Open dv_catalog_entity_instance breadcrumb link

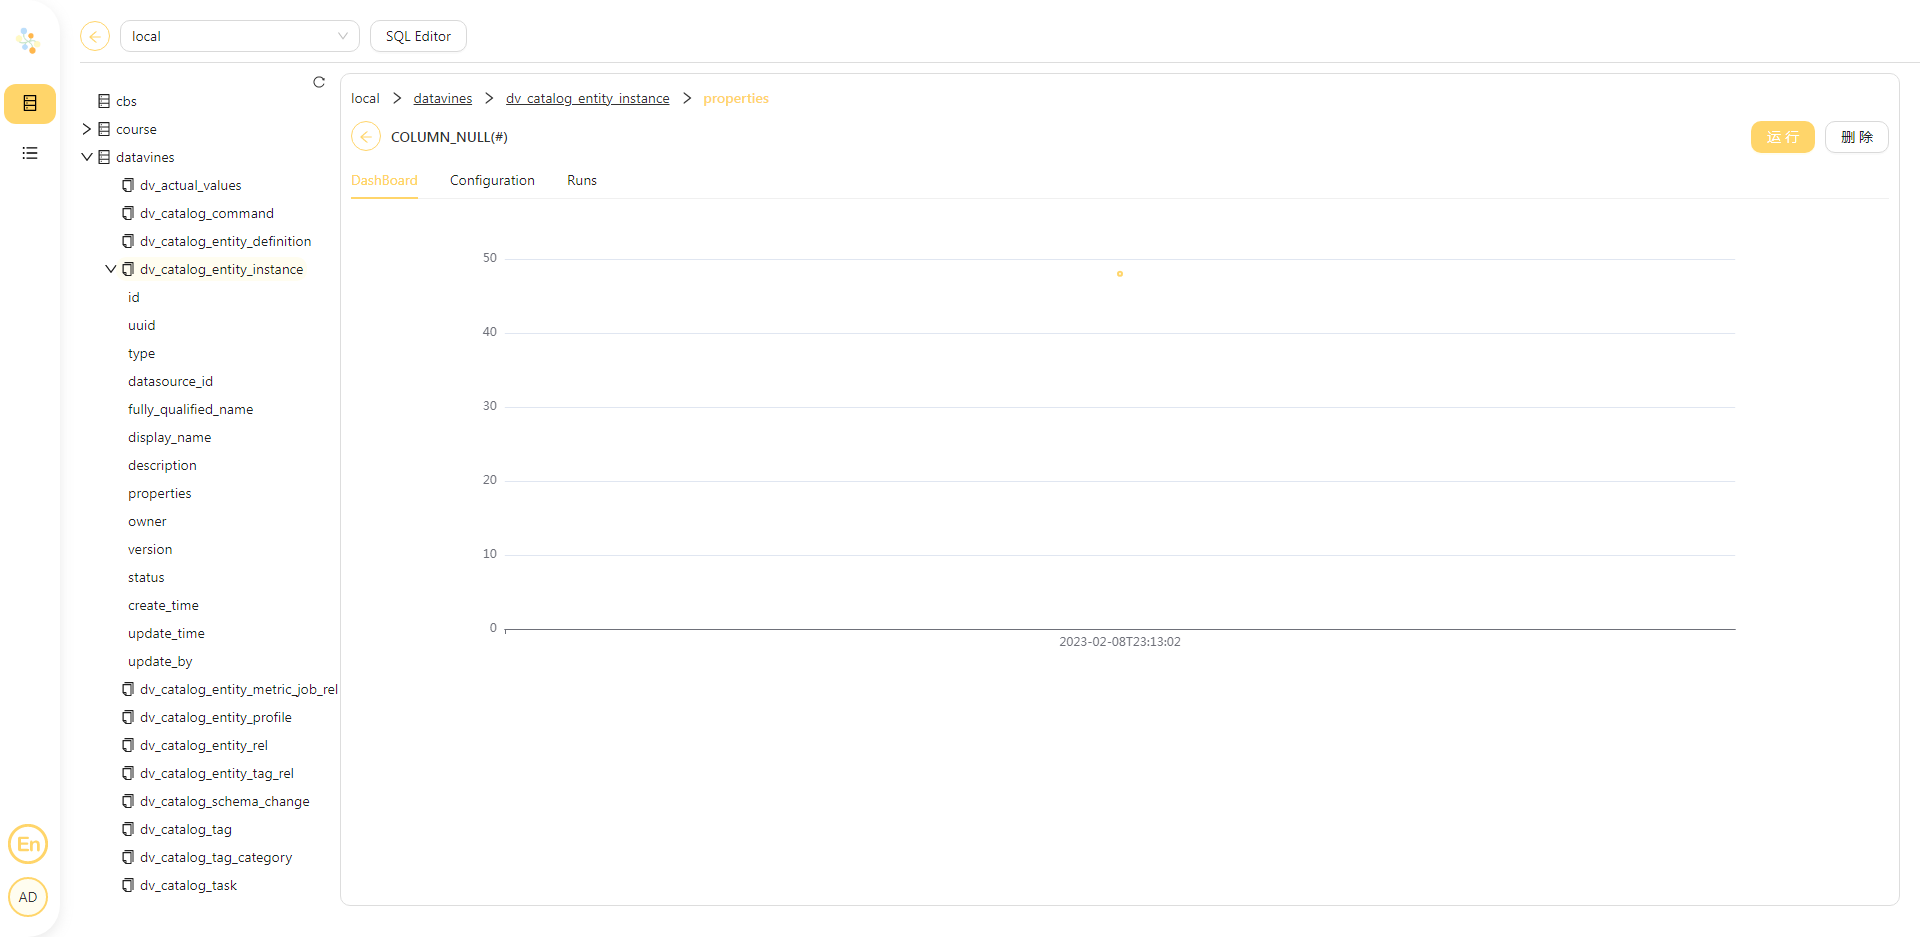tap(588, 98)
